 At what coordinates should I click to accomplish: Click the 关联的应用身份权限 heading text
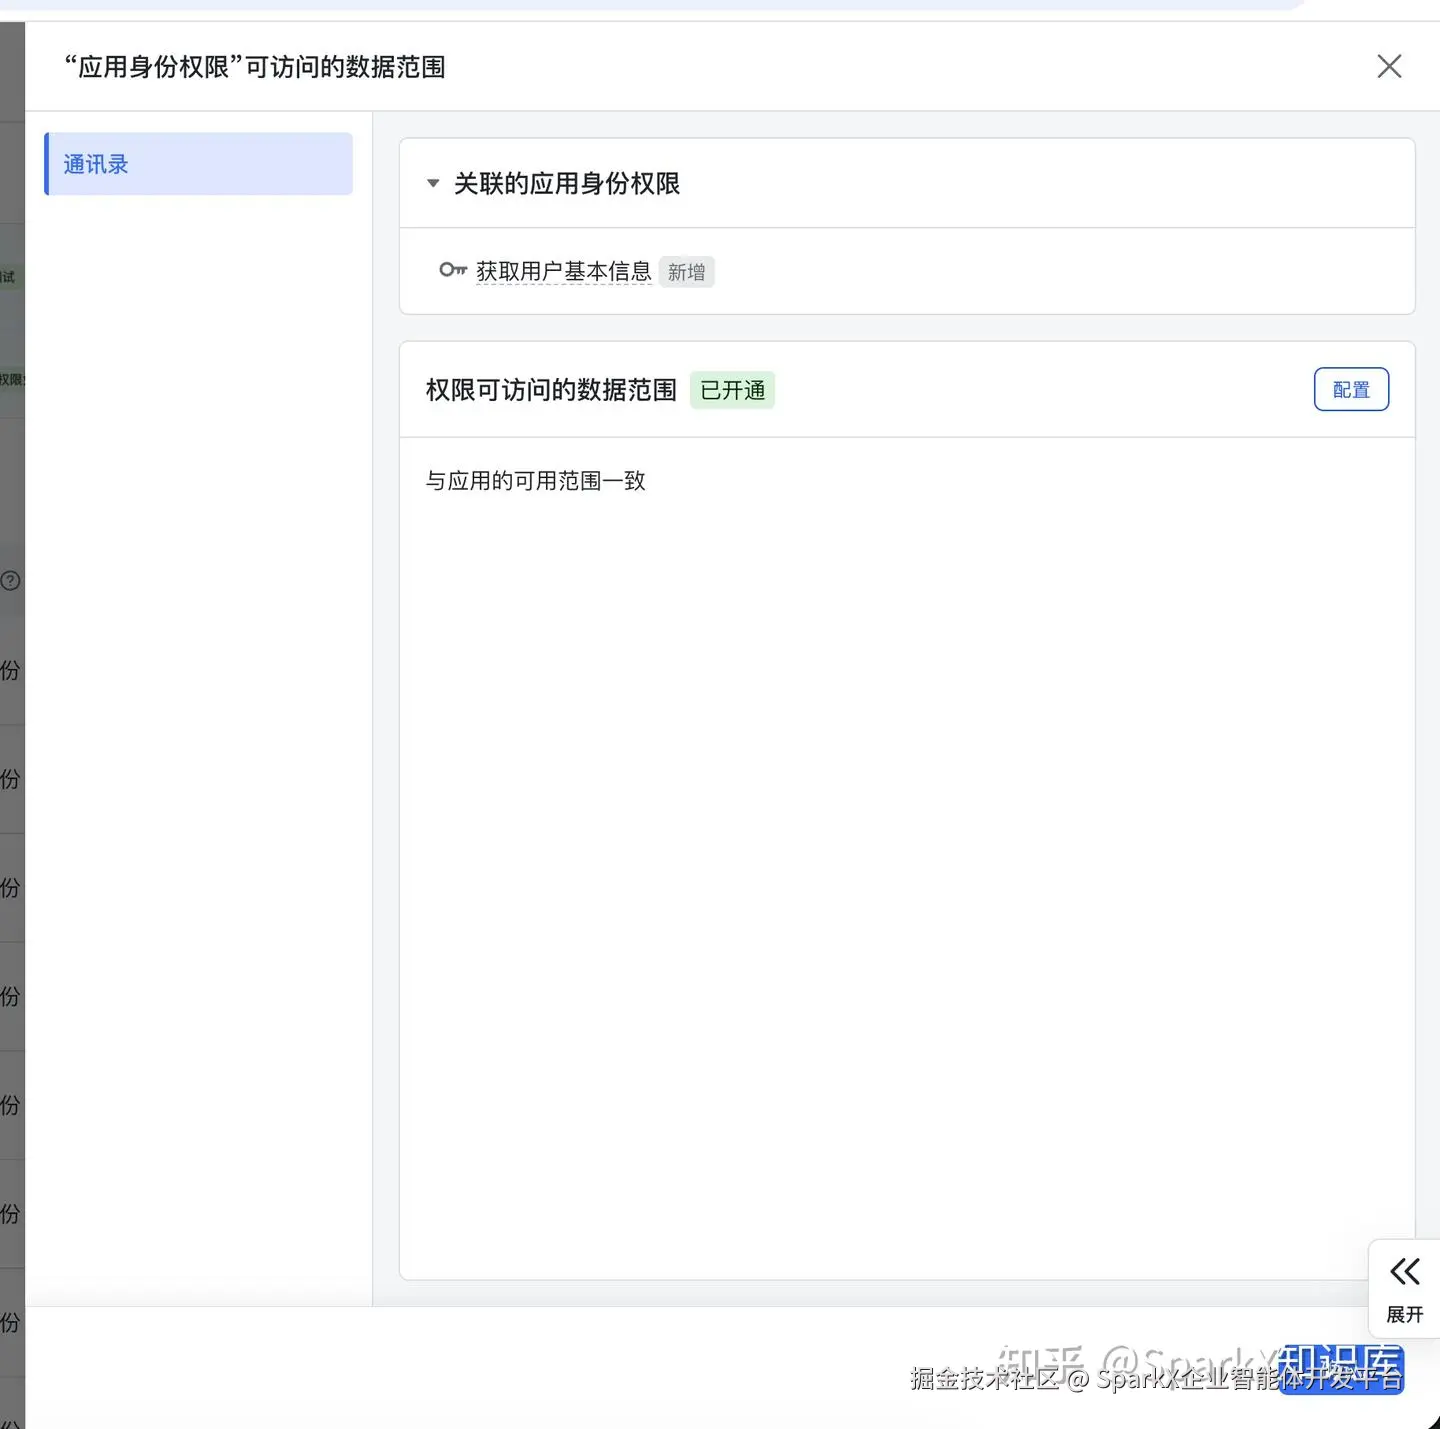(x=567, y=184)
